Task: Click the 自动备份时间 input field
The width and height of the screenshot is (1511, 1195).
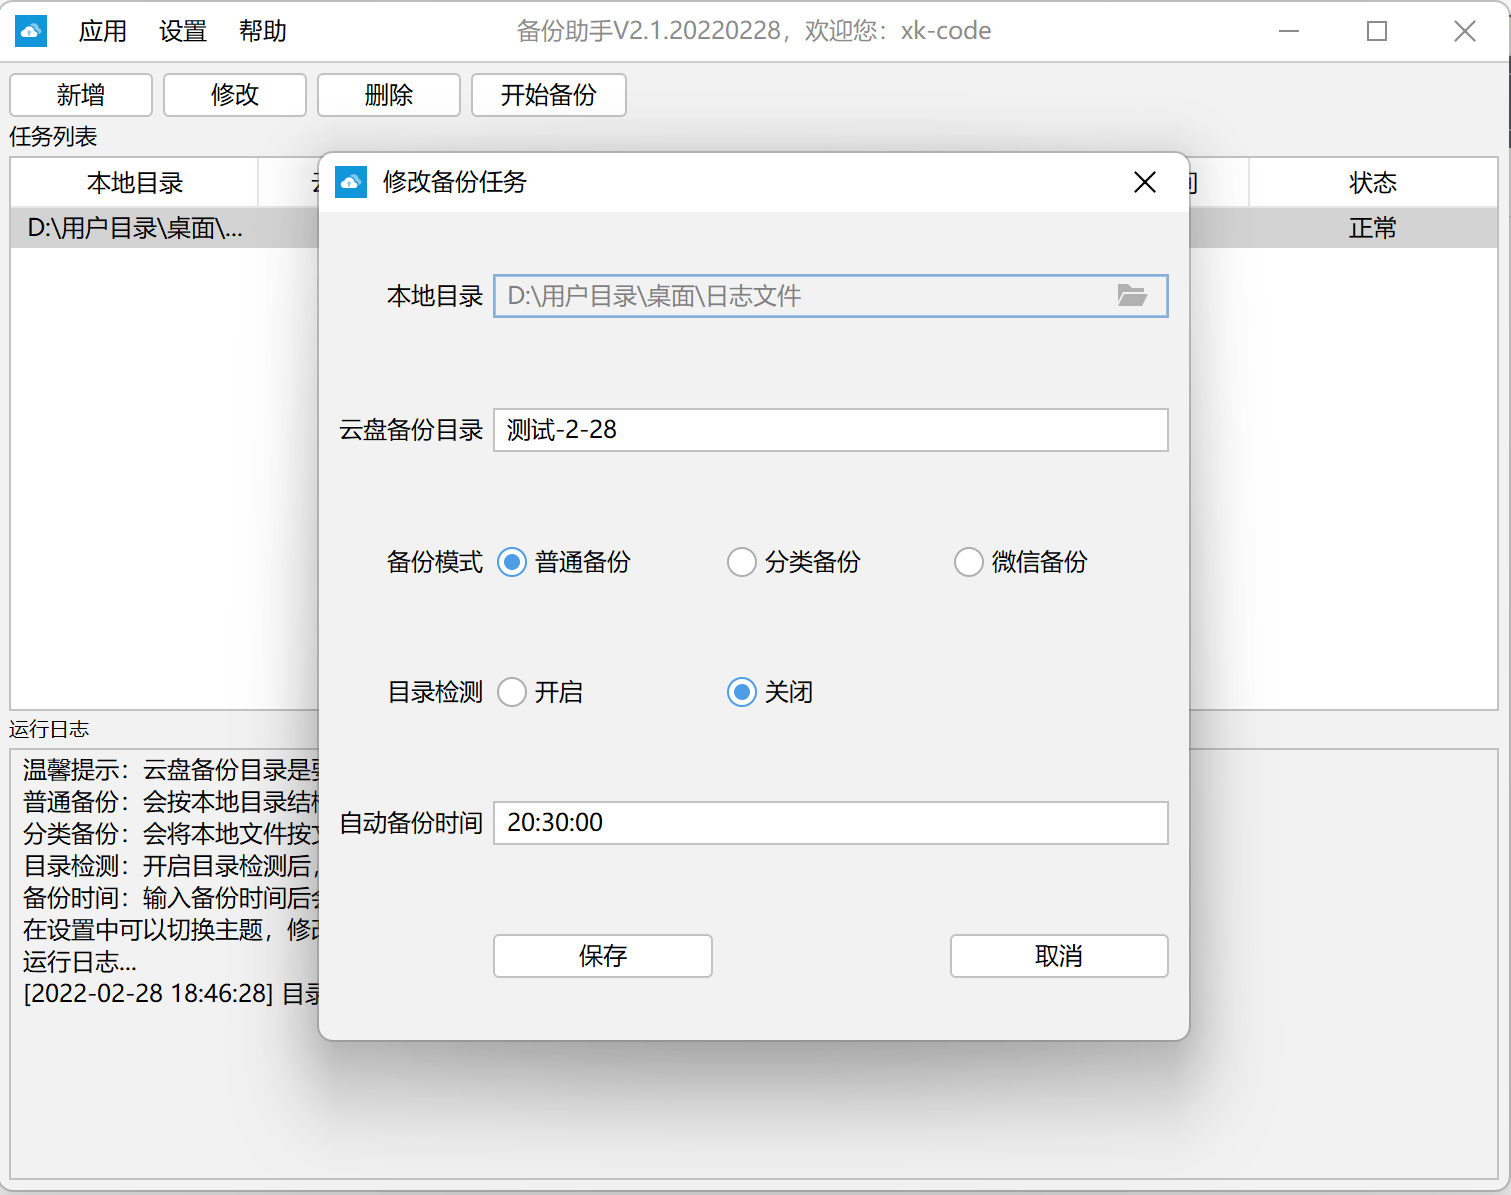Action: coord(831,823)
